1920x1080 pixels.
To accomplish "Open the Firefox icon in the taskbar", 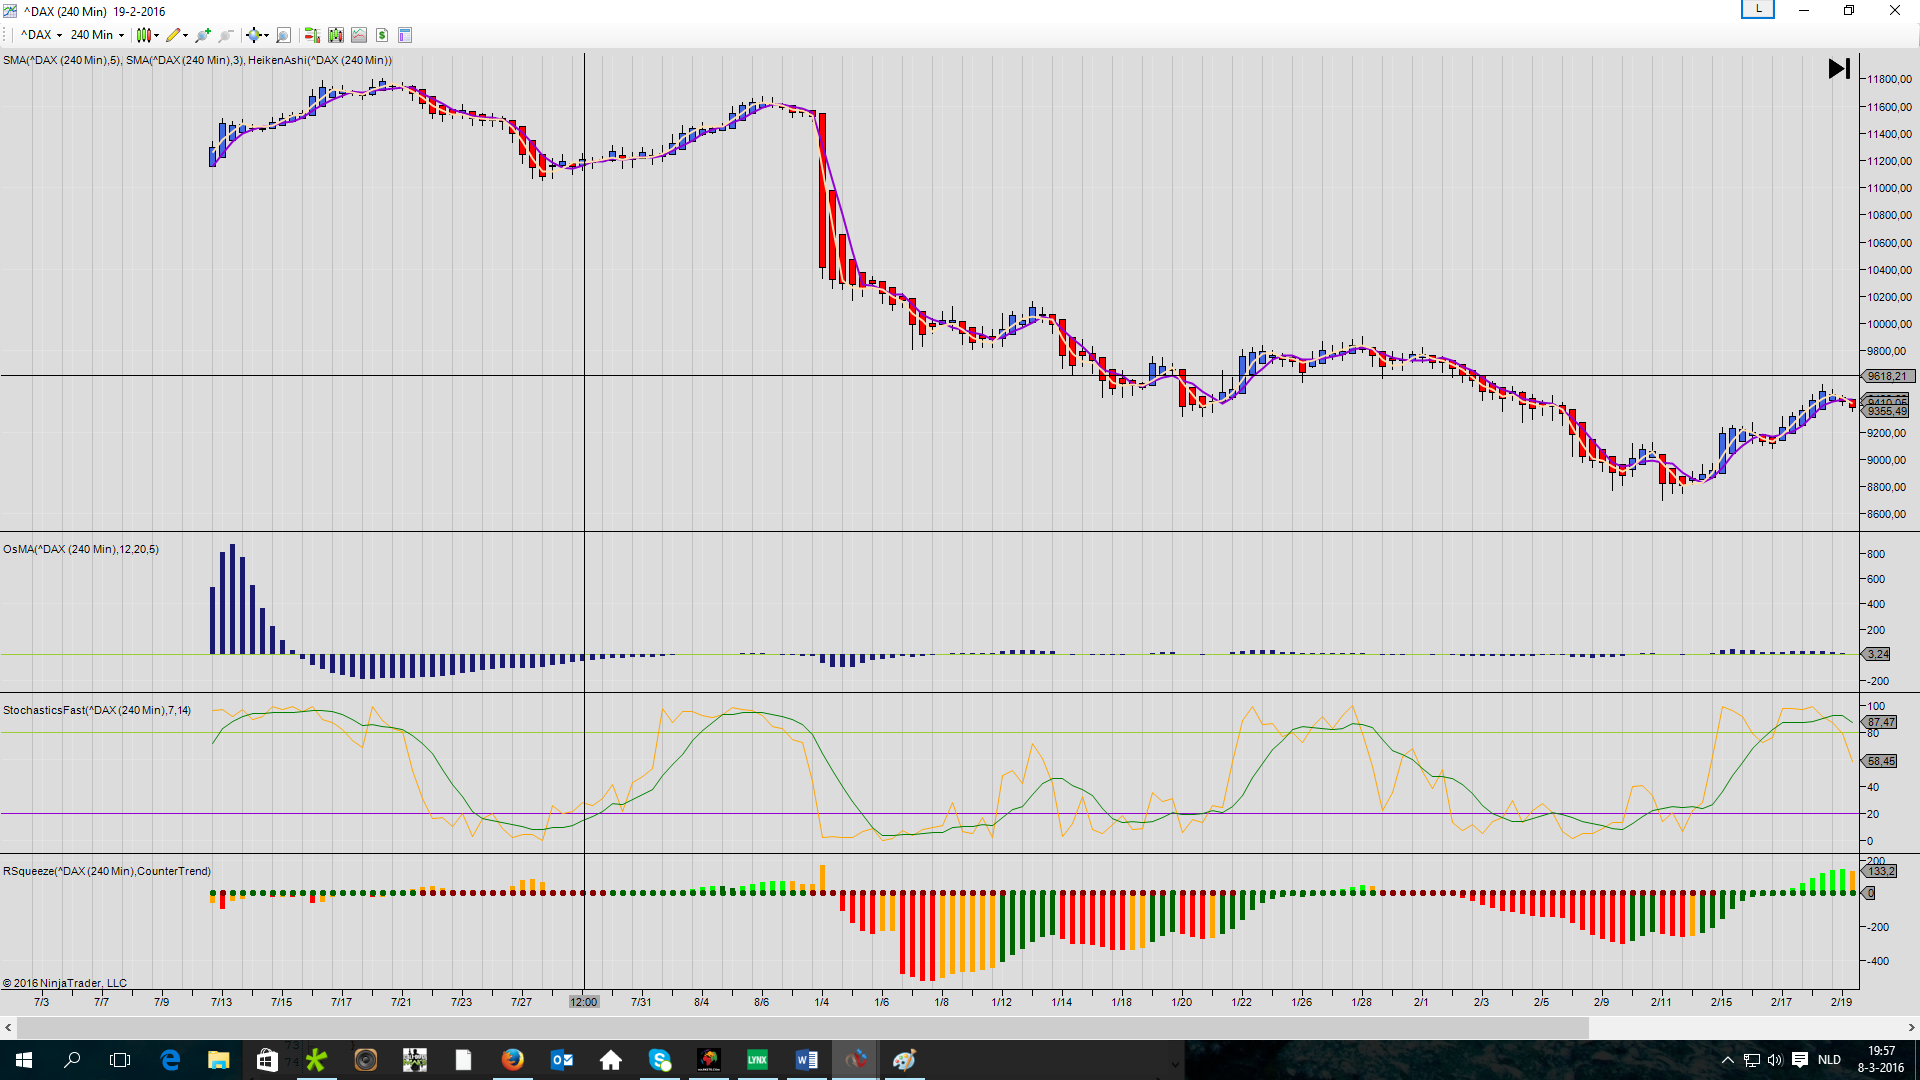I will pyautogui.click(x=512, y=1060).
